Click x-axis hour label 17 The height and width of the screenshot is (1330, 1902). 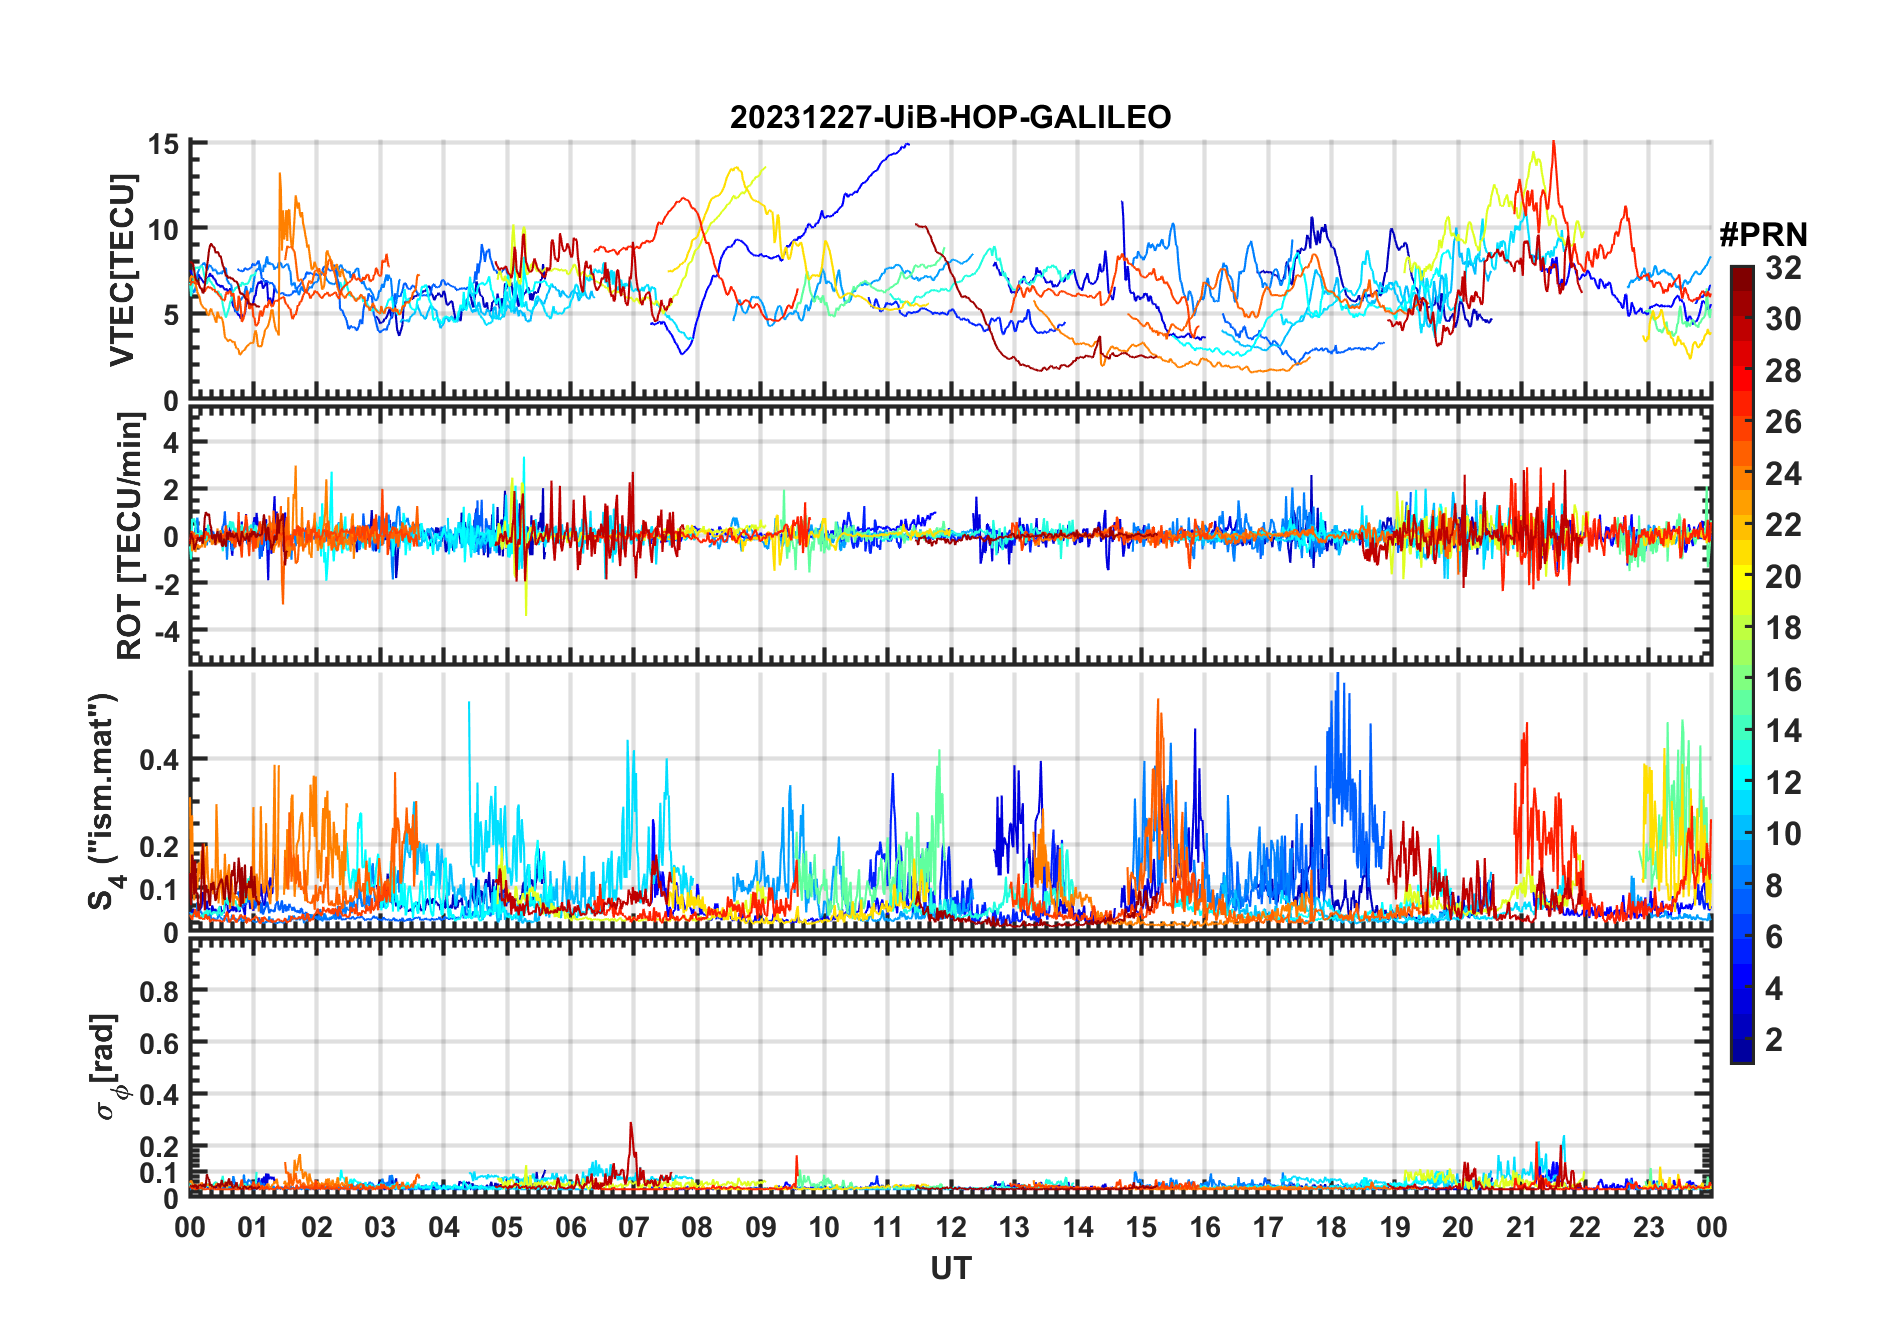pyautogui.click(x=1268, y=1228)
